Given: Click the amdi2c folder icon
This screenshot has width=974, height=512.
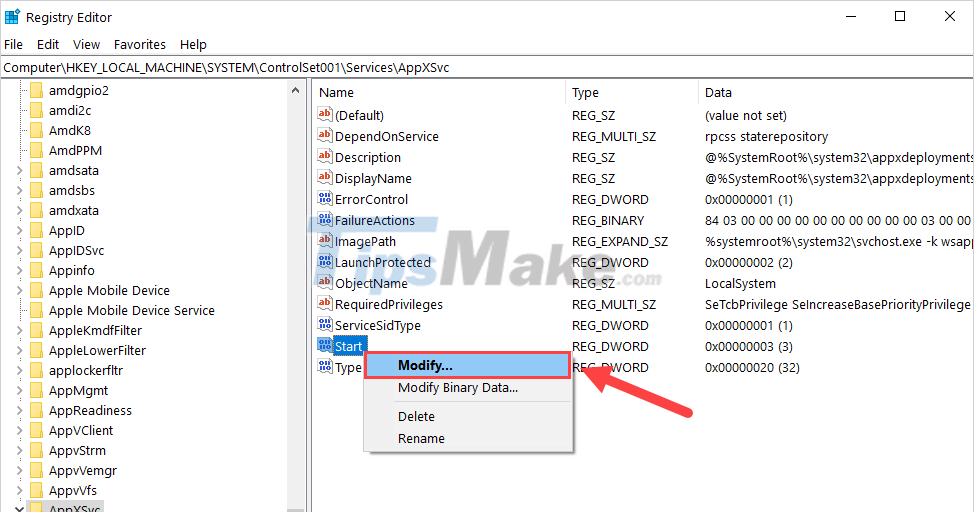Looking at the screenshot, I should (37, 110).
